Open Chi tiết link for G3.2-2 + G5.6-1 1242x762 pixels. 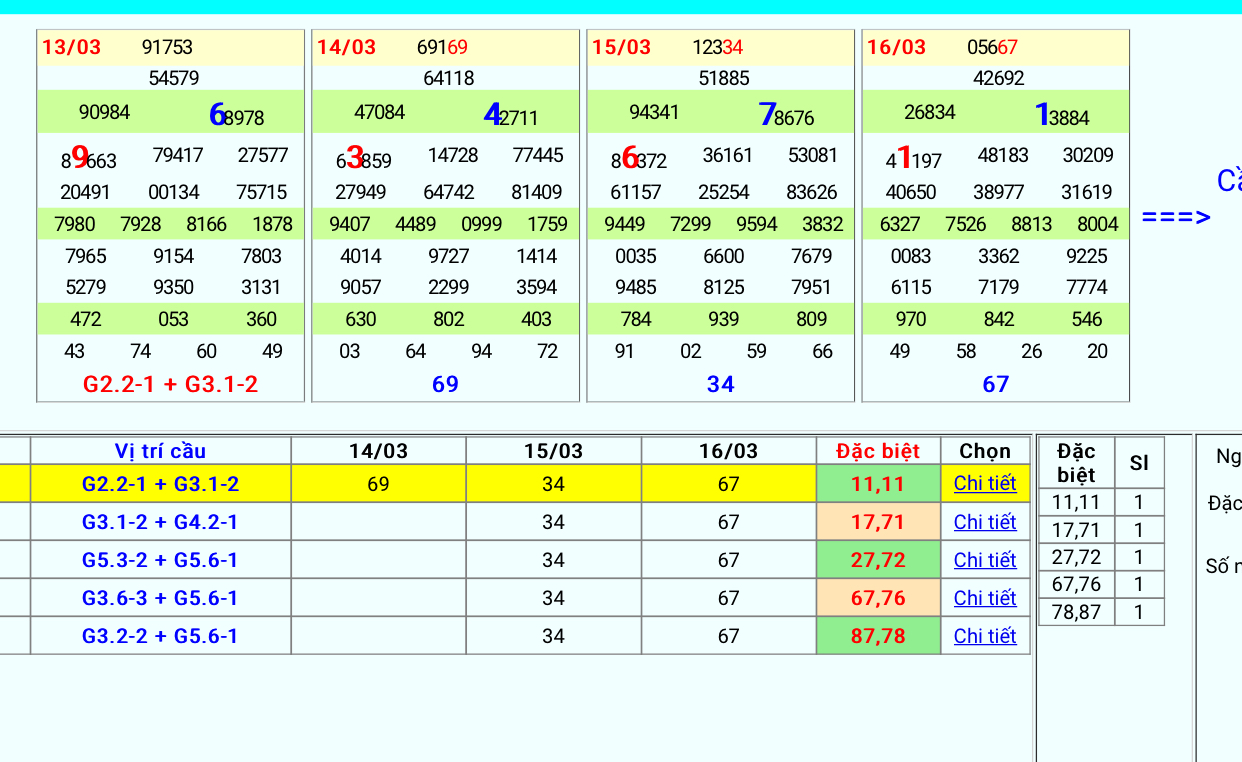[984, 636]
